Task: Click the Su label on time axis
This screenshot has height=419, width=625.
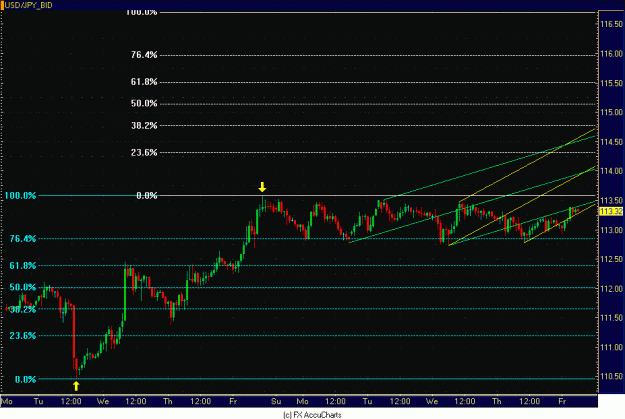Action: pos(276,401)
